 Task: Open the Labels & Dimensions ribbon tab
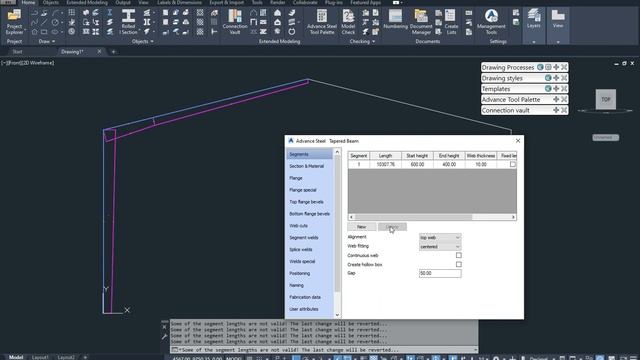(x=179, y=2)
